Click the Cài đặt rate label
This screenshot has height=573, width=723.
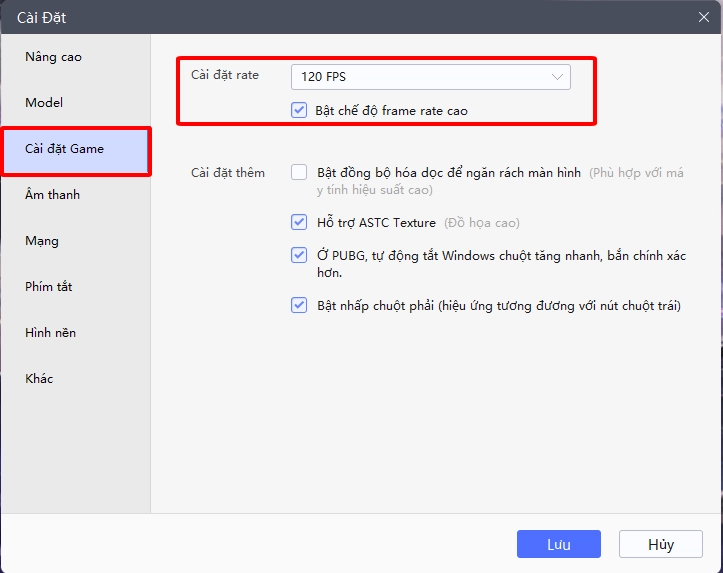(x=225, y=75)
